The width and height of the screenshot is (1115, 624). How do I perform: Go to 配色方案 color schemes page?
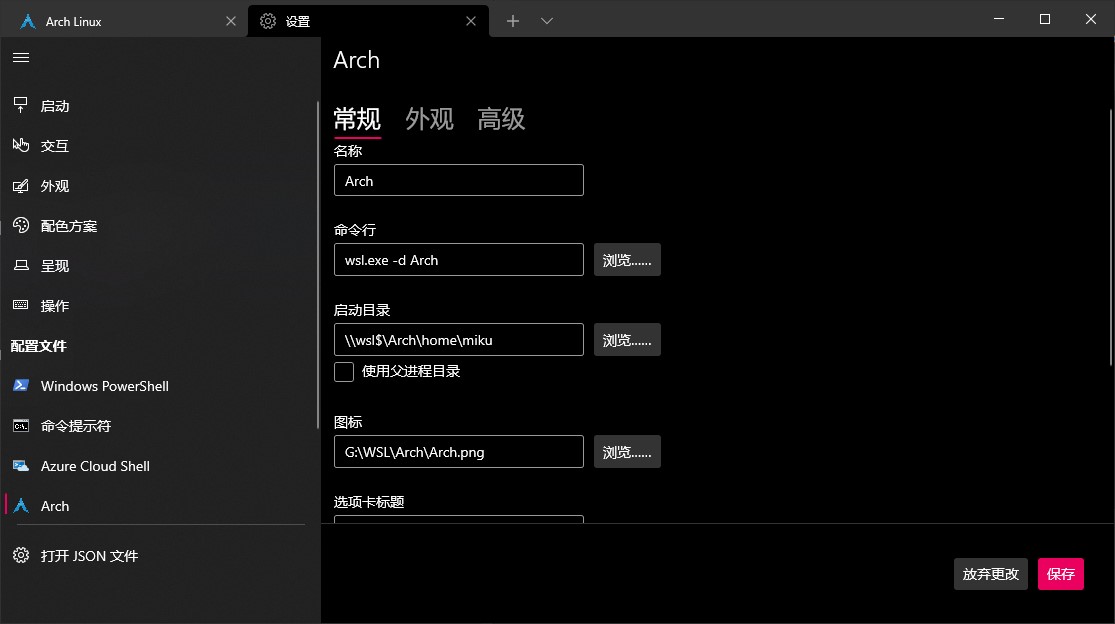pyautogui.click(x=159, y=225)
